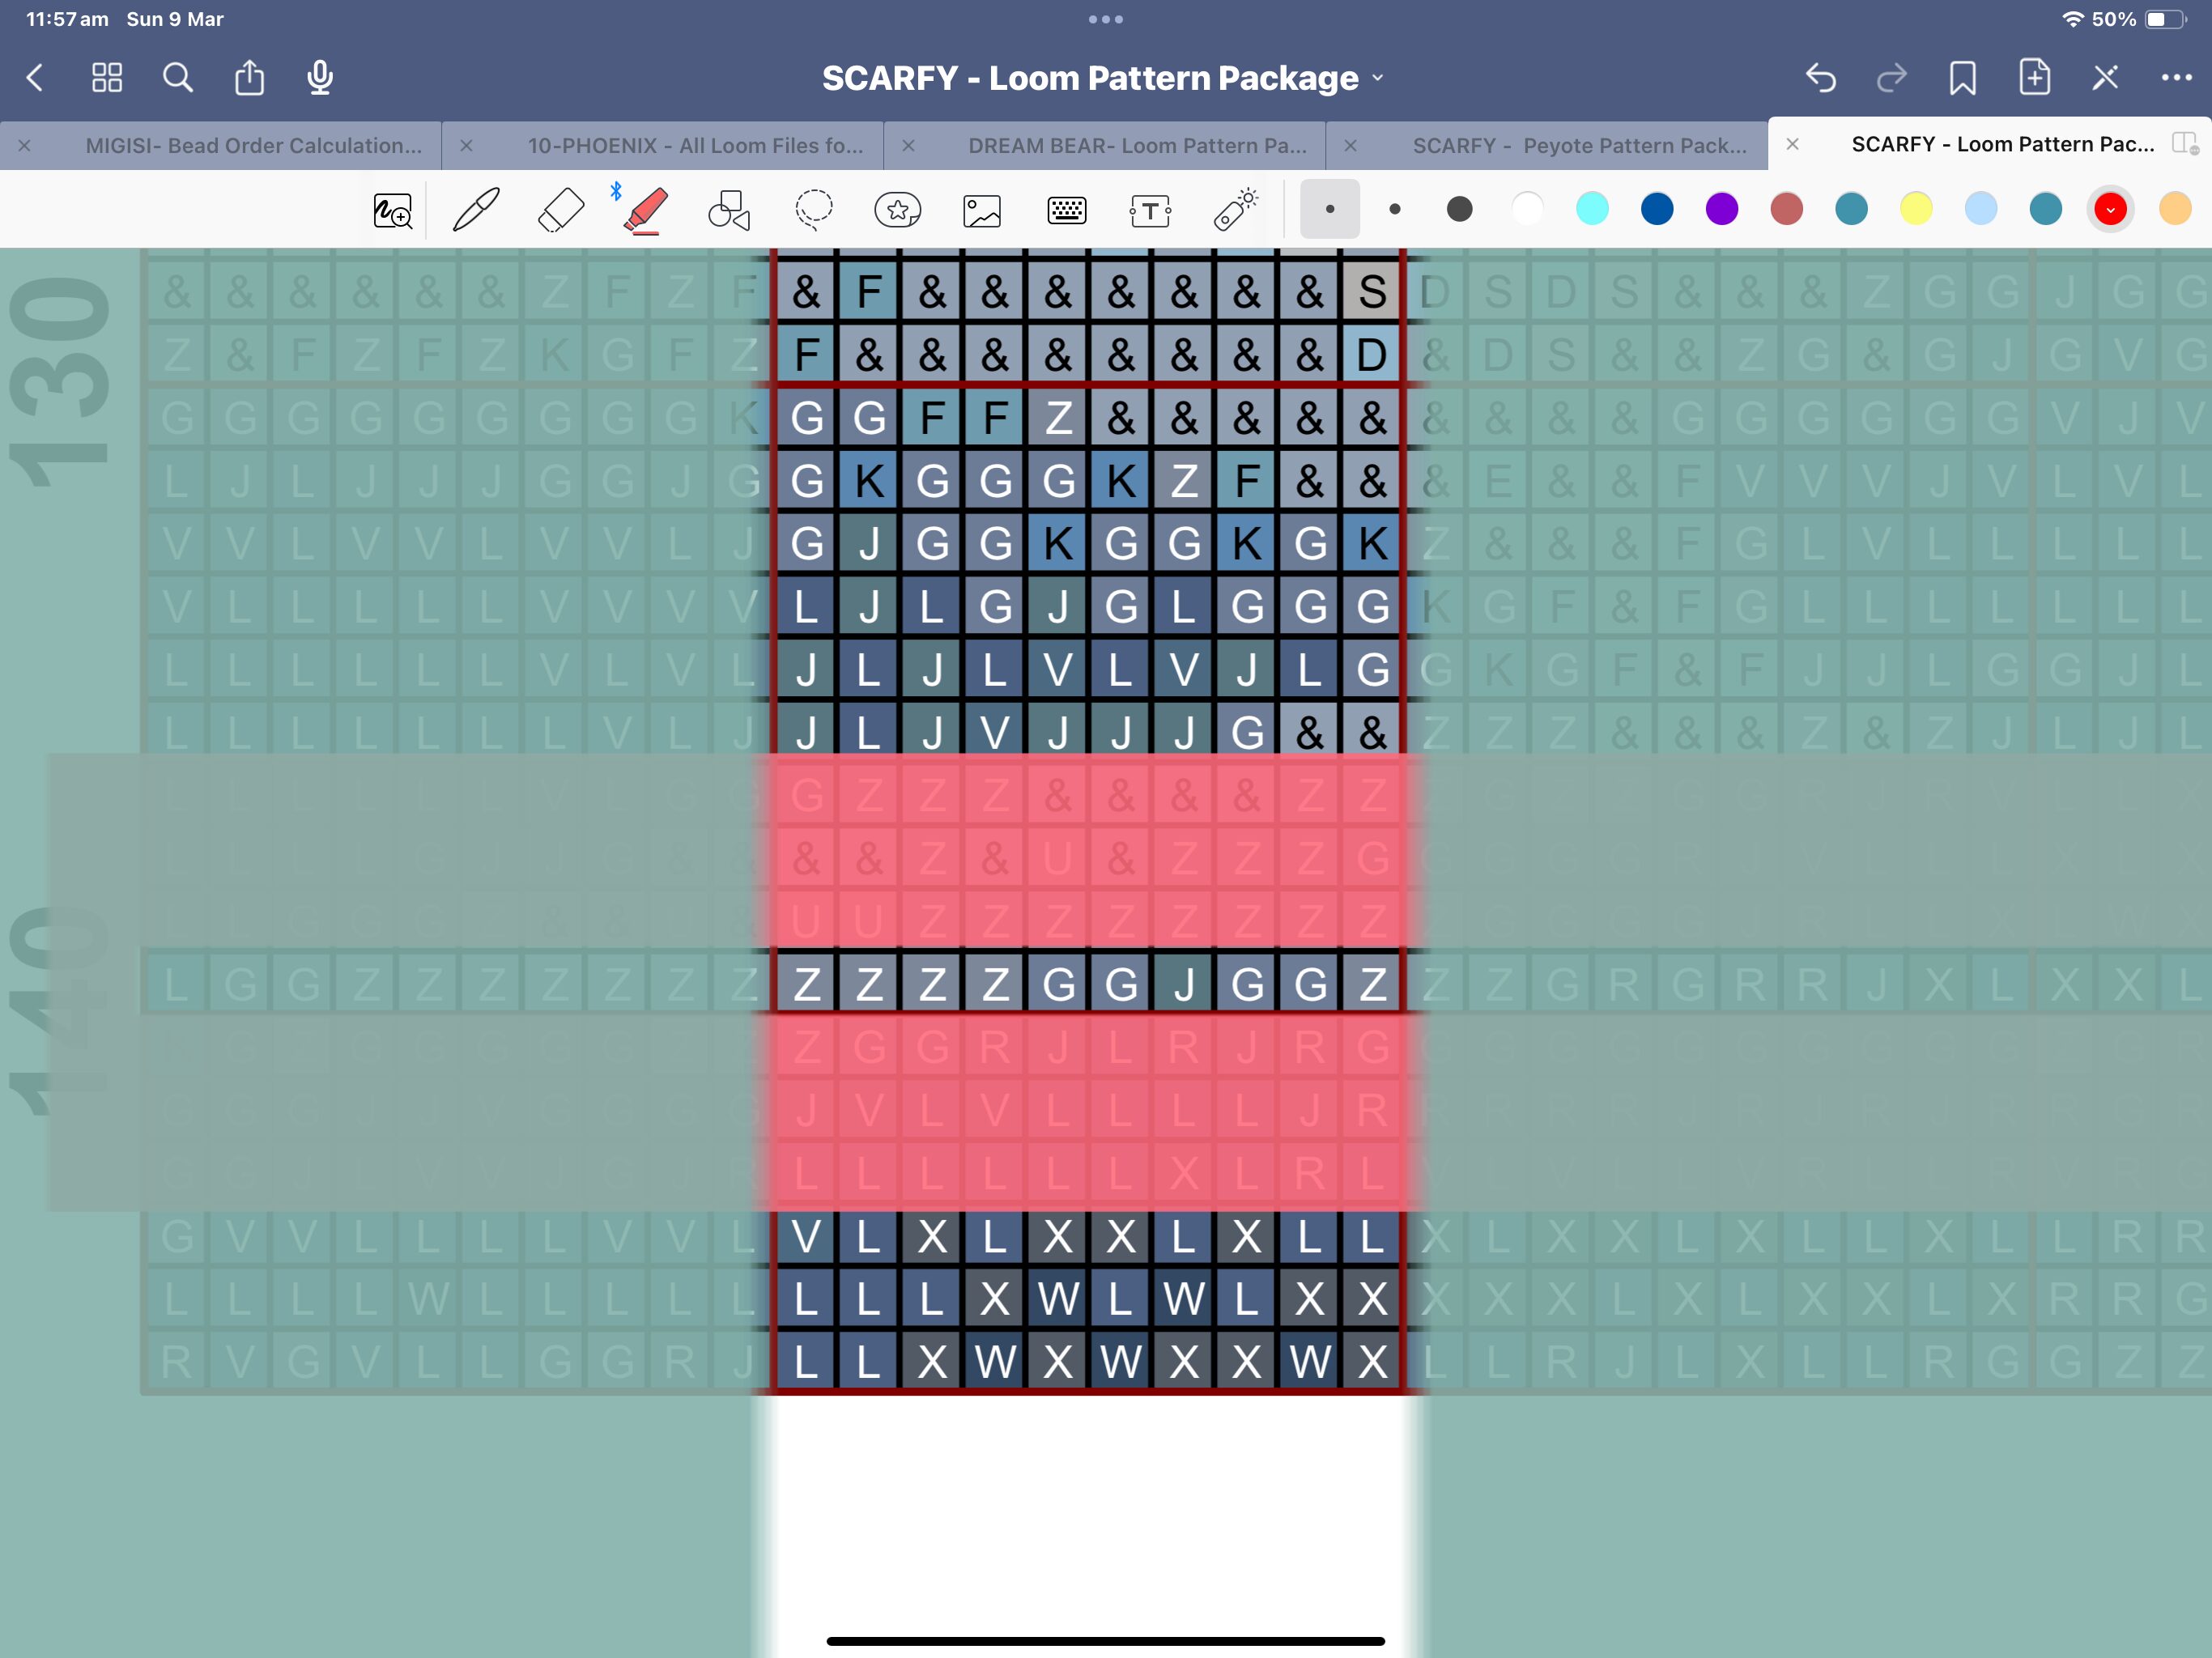Select the Lasso selection tool
Screen dimensions: 2212x1658
click(814, 210)
